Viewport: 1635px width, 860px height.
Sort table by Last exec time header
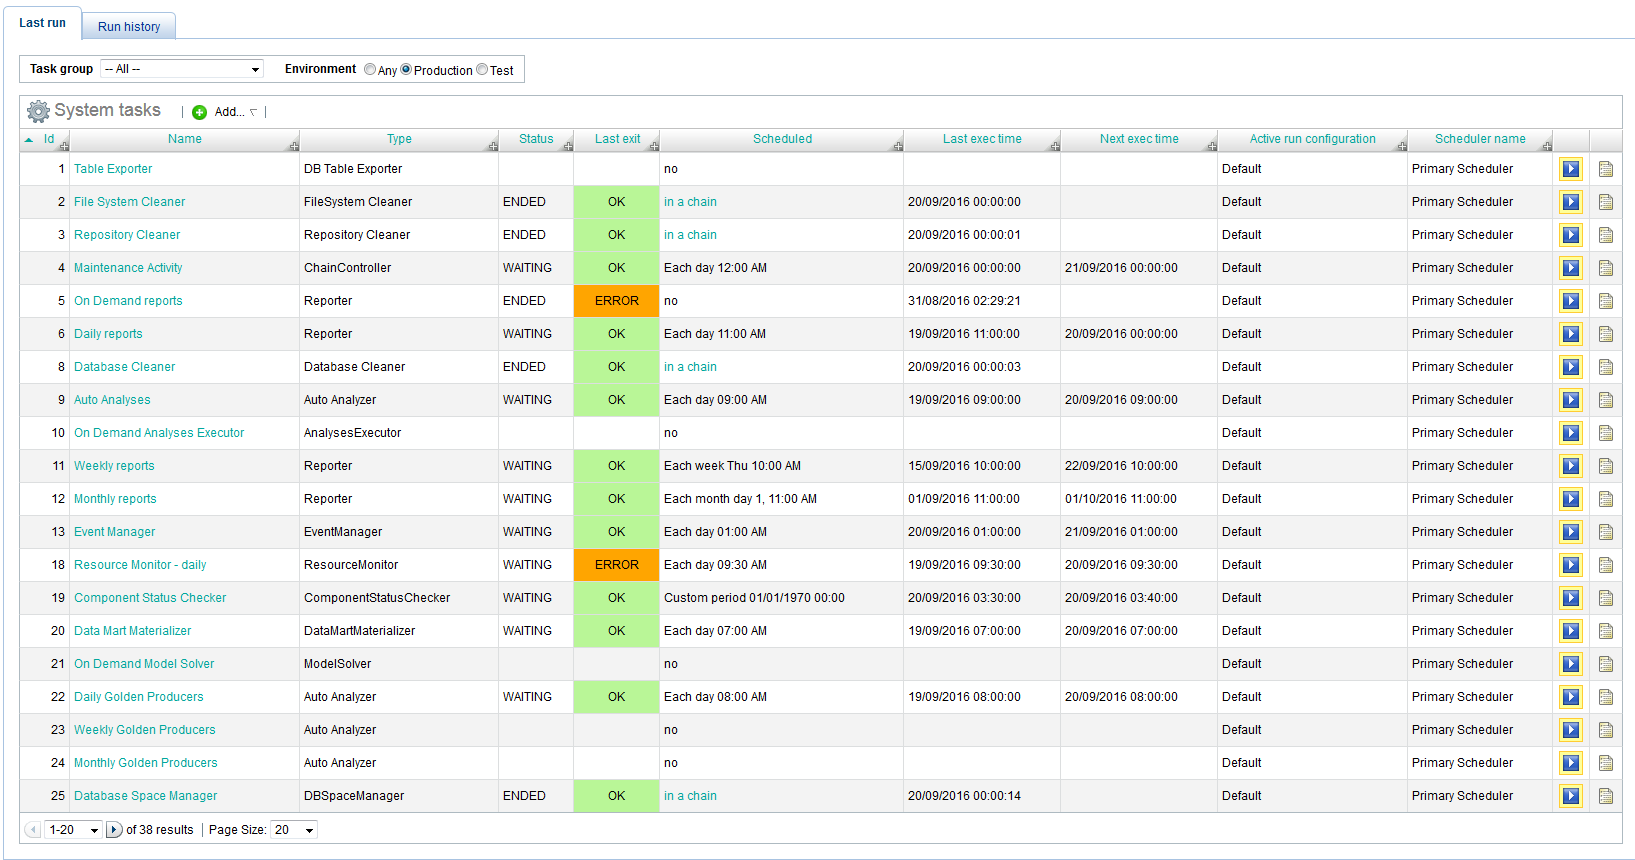point(981,139)
